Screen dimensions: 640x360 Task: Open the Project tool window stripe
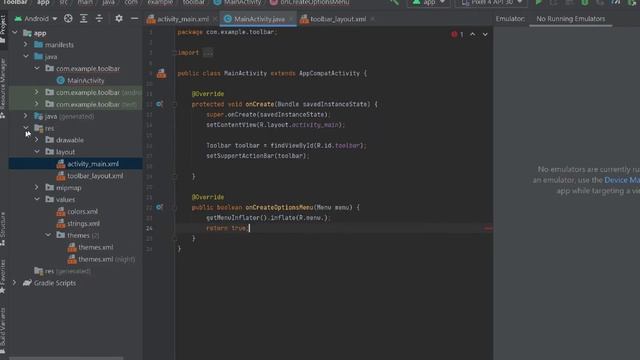pyautogui.click(x=3, y=28)
